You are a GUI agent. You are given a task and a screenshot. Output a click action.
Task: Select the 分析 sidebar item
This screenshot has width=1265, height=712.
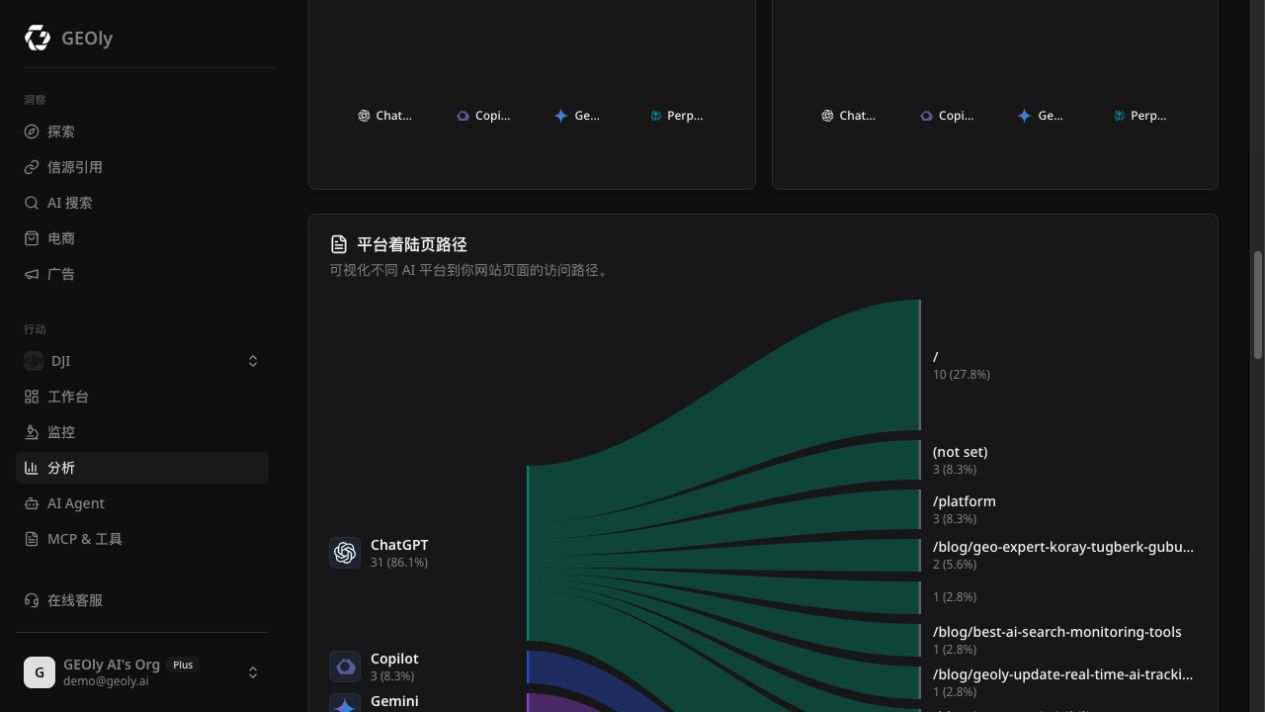point(142,468)
